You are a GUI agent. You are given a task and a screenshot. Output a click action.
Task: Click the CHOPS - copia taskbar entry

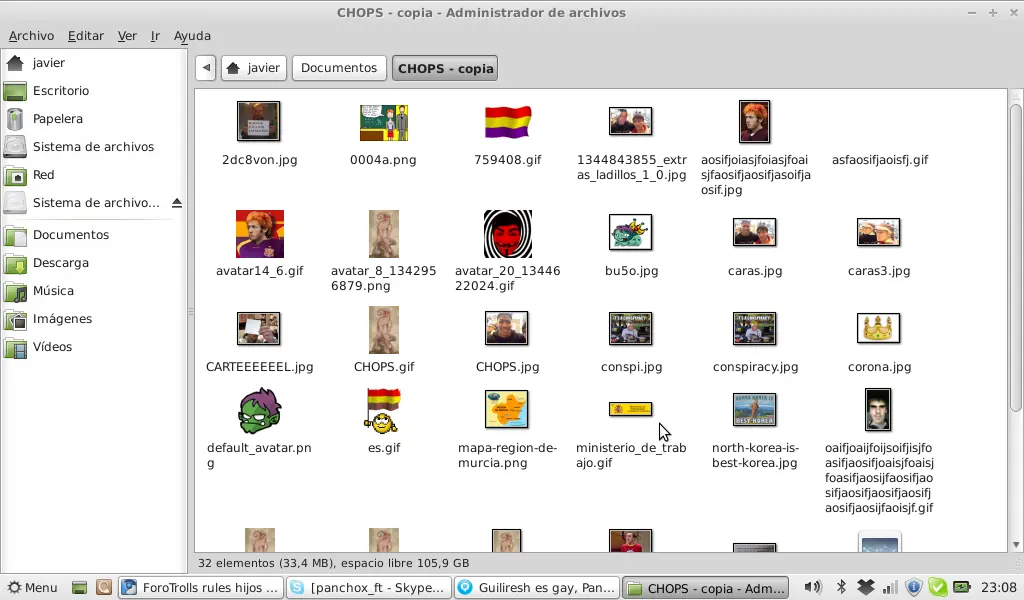(x=705, y=588)
